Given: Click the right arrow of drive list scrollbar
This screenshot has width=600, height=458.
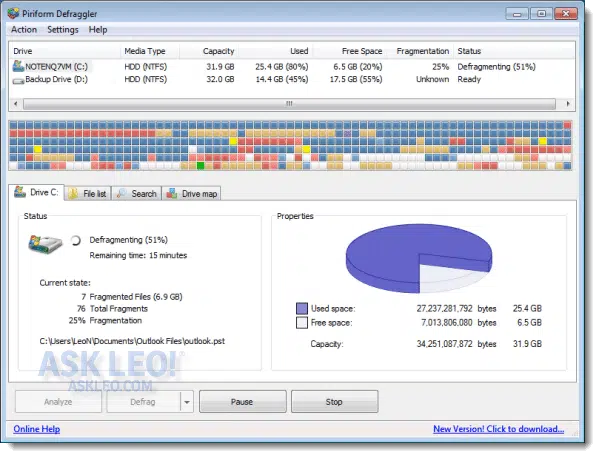Looking at the screenshot, I should [567, 104].
